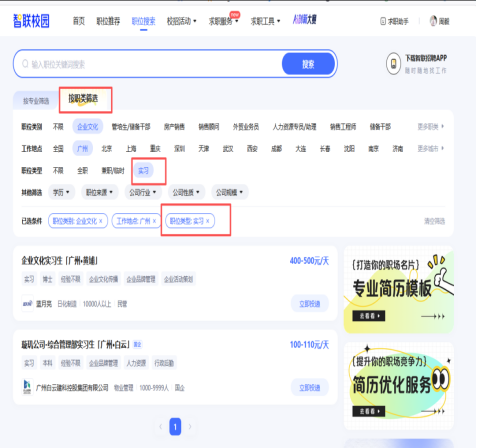477x448 pixels.
Task: Remove the 职位类型:实习 filter tag
Action: point(207,221)
